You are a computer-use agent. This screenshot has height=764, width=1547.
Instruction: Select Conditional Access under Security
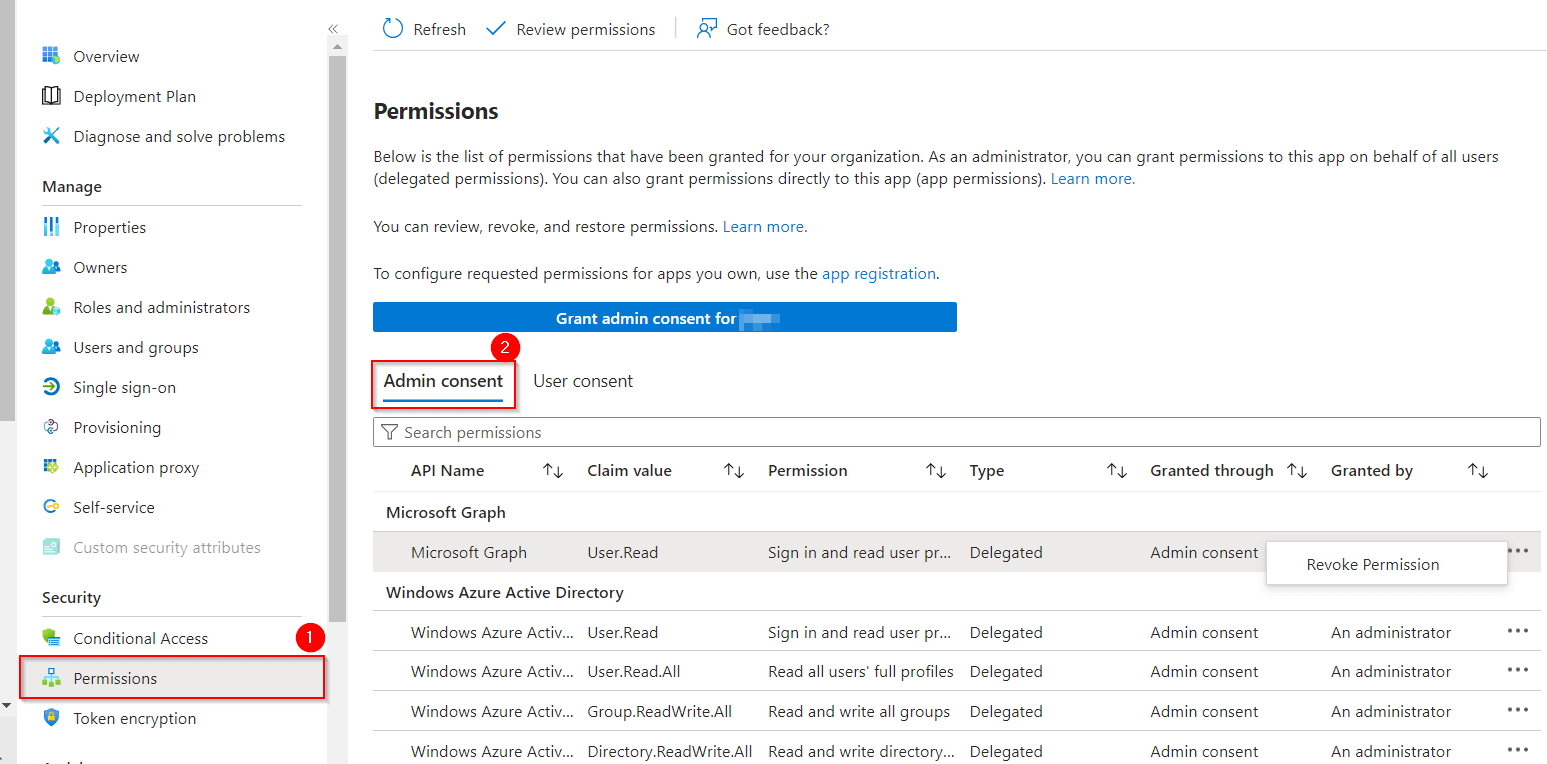(x=140, y=637)
